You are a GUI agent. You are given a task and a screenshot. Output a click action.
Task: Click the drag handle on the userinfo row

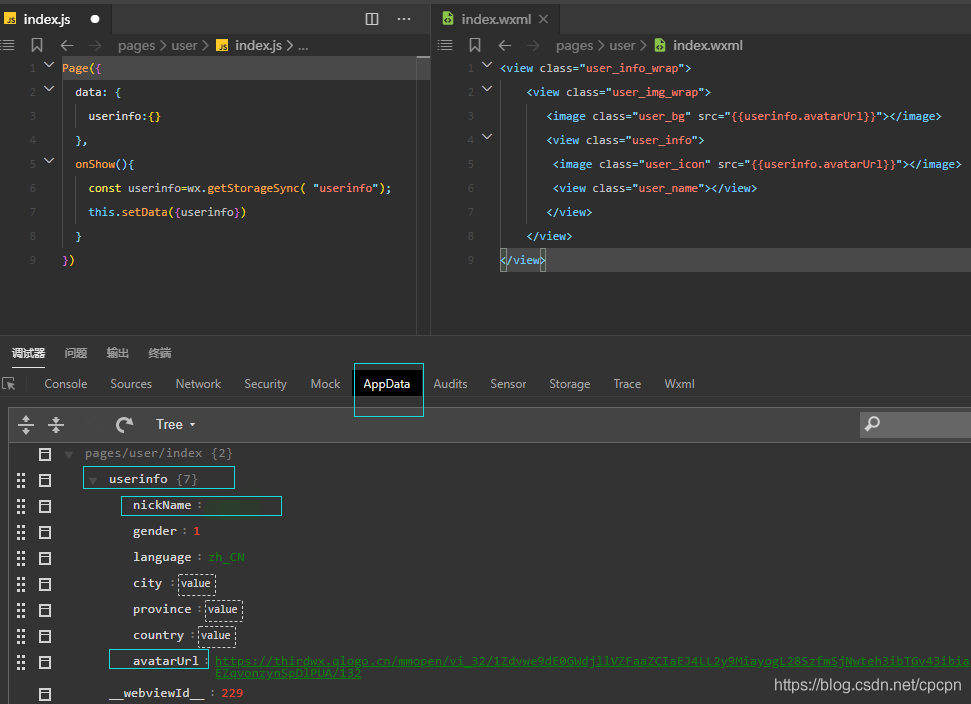(x=21, y=480)
